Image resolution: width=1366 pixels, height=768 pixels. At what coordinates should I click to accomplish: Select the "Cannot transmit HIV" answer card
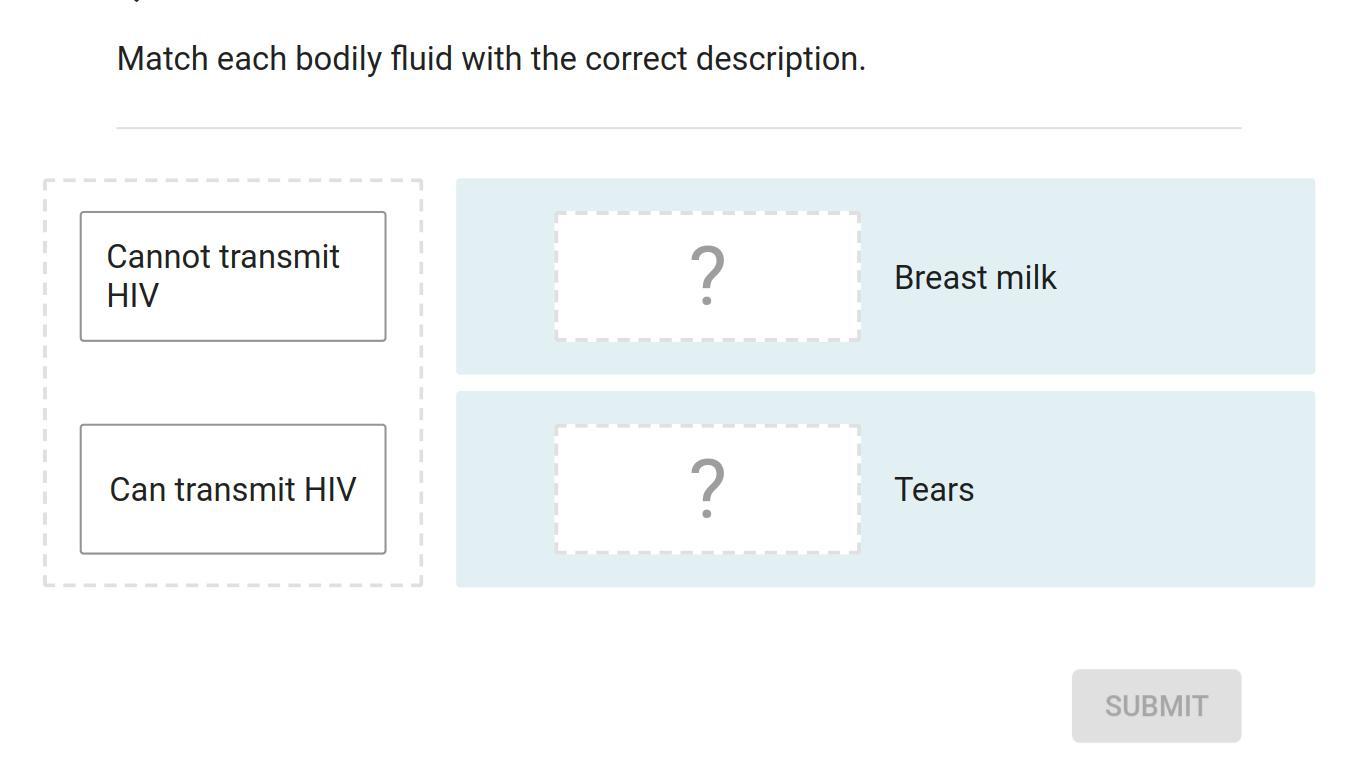point(233,276)
